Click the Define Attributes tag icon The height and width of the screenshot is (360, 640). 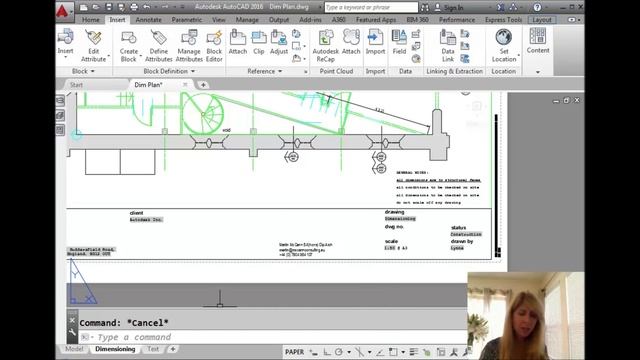point(158,37)
